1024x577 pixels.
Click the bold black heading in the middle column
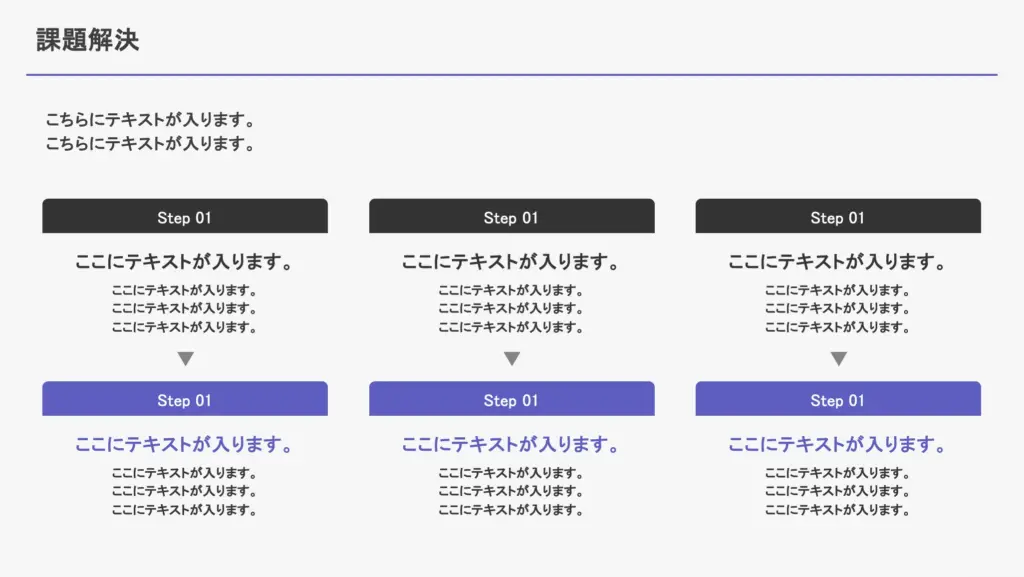coord(510,262)
